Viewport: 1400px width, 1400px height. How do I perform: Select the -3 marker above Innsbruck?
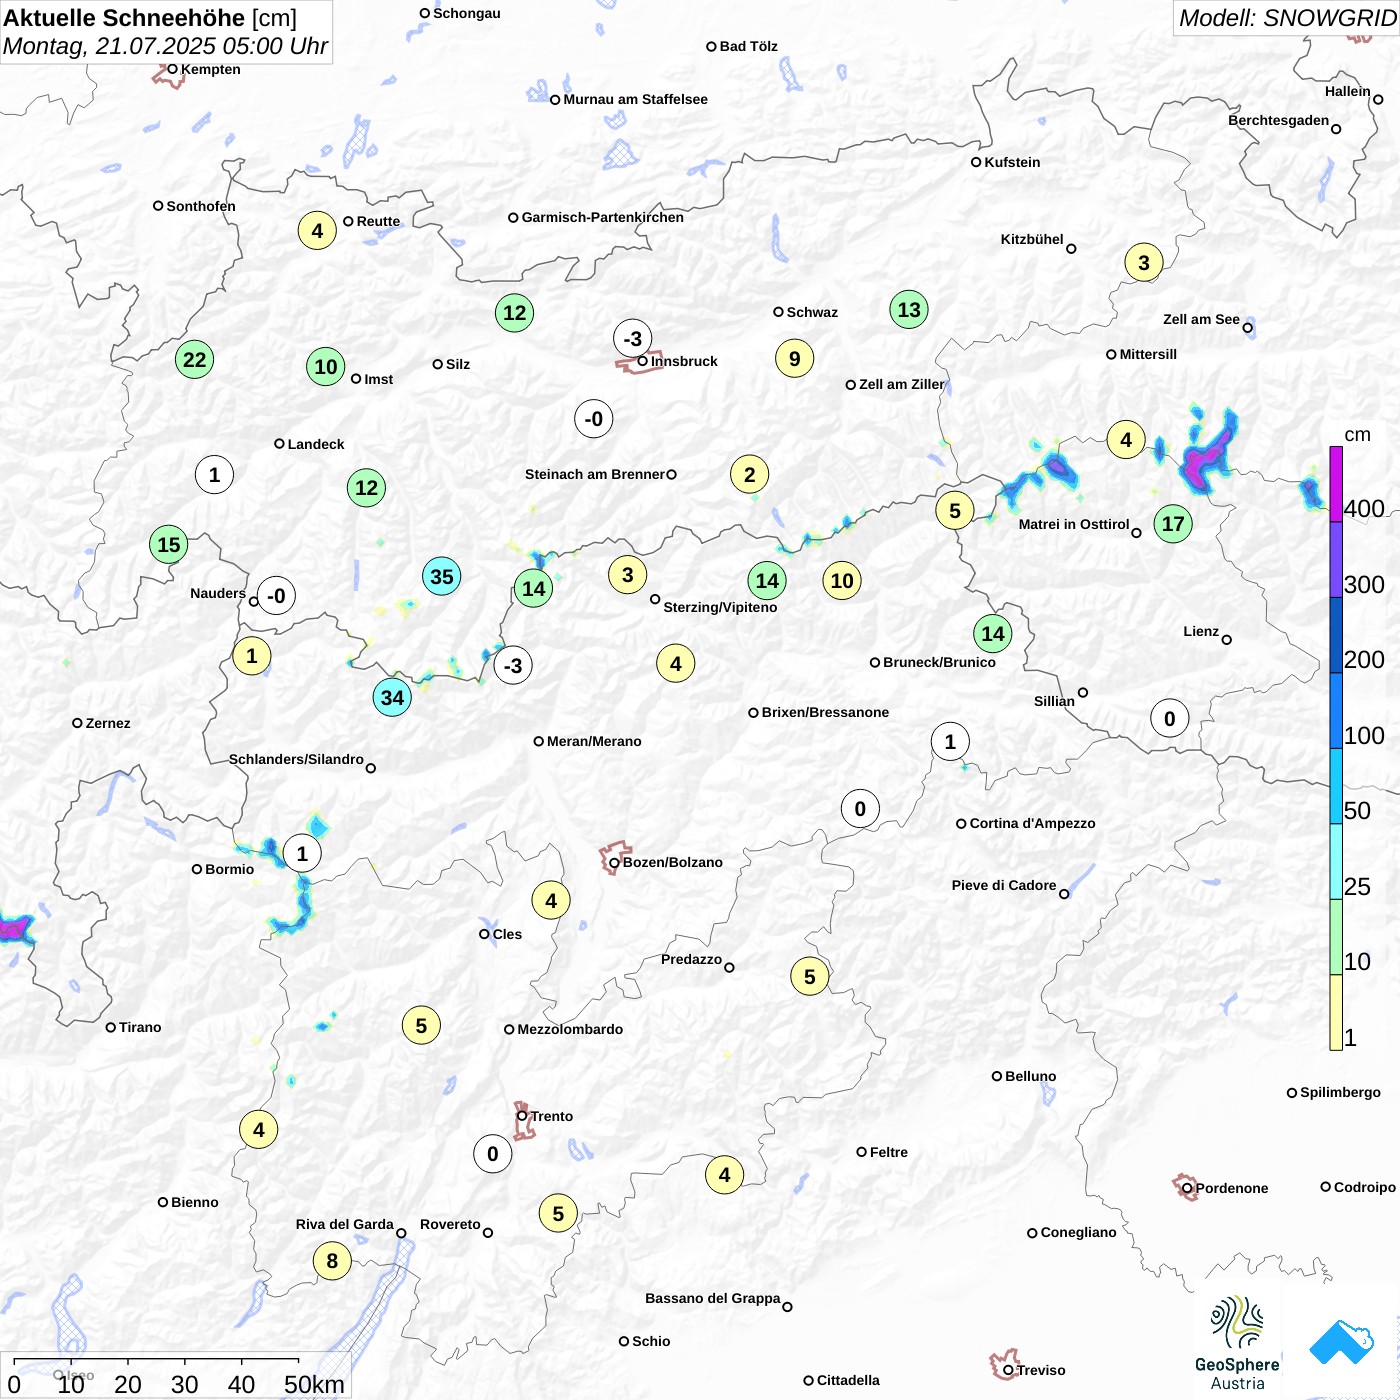(633, 338)
